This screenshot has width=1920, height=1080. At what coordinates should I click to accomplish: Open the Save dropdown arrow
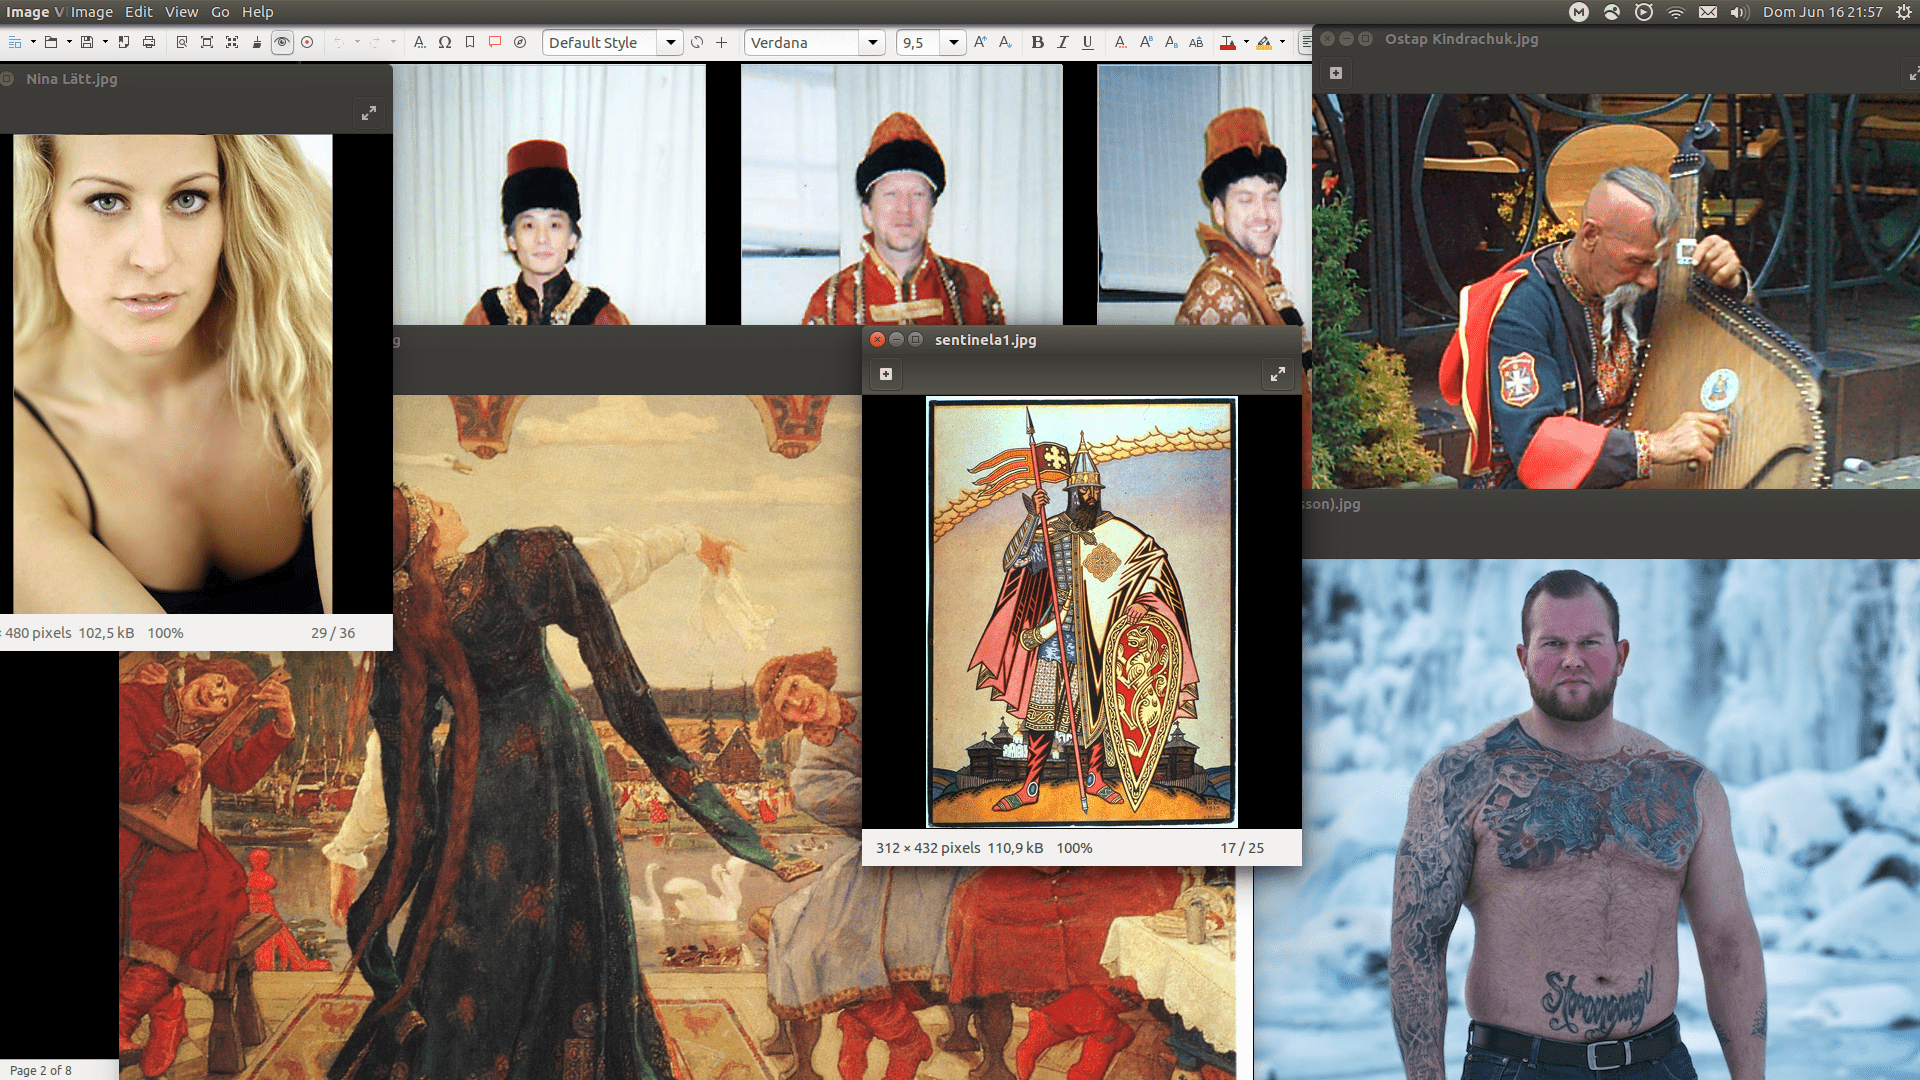(105, 43)
